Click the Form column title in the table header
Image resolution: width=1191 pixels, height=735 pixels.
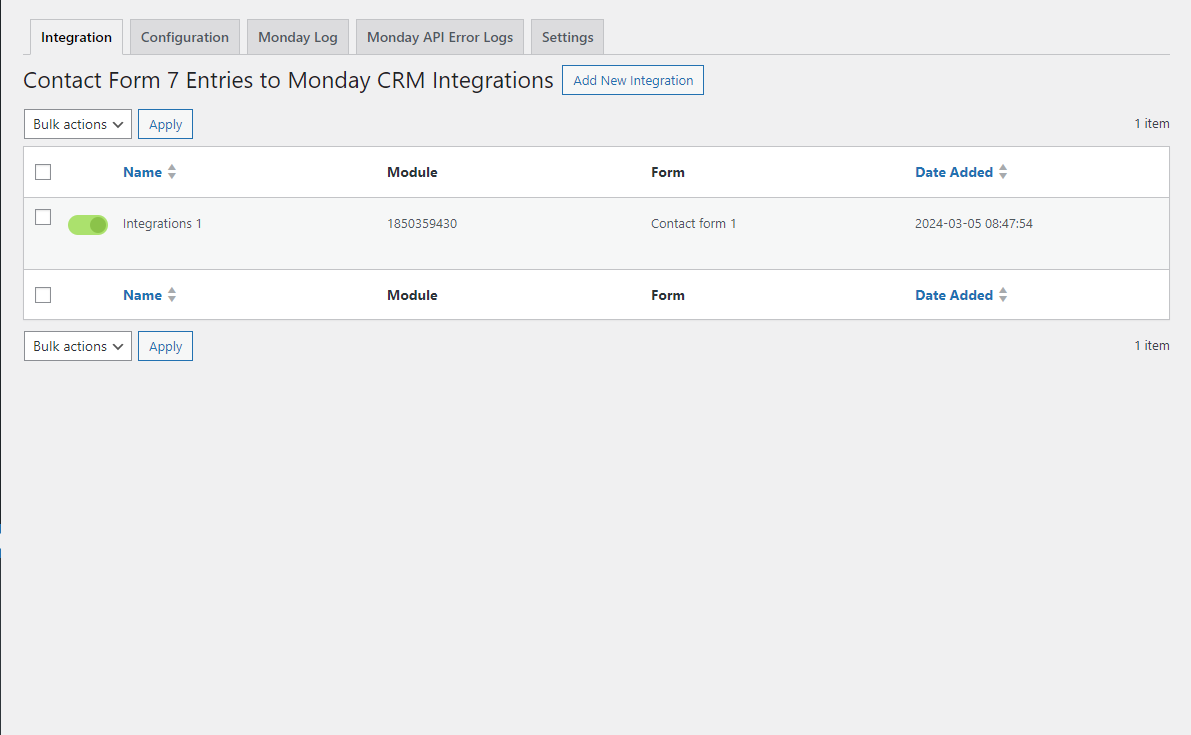(668, 172)
